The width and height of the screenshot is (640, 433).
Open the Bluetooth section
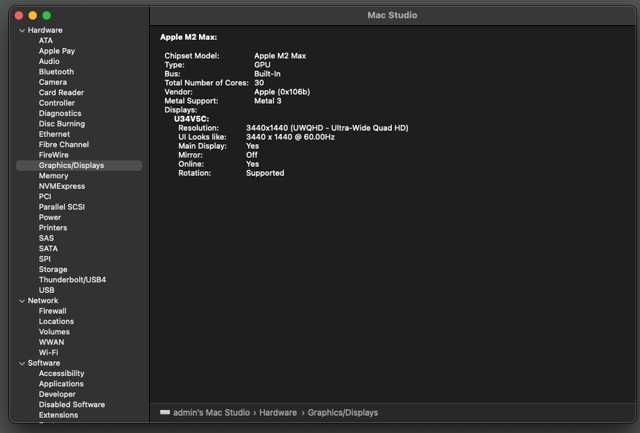click(x=56, y=72)
